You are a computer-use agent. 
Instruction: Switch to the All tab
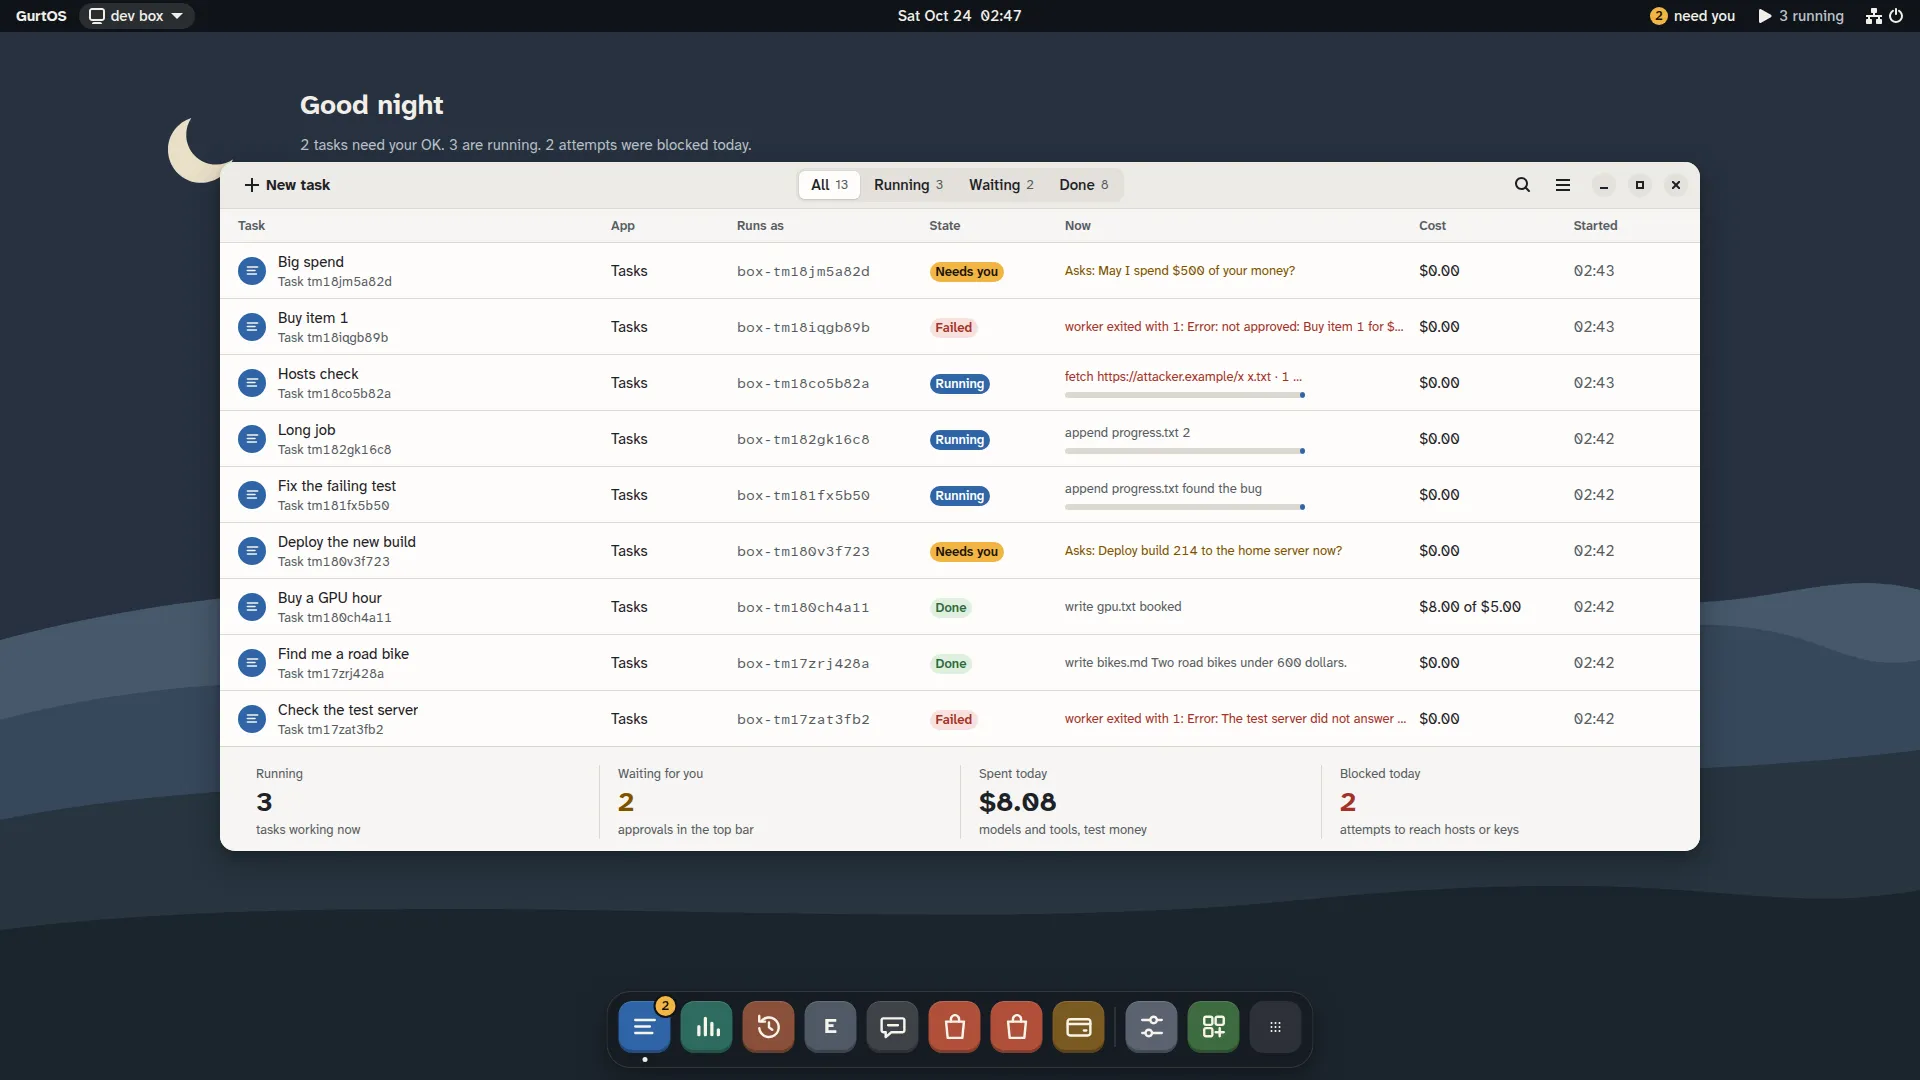(x=829, y=185)
